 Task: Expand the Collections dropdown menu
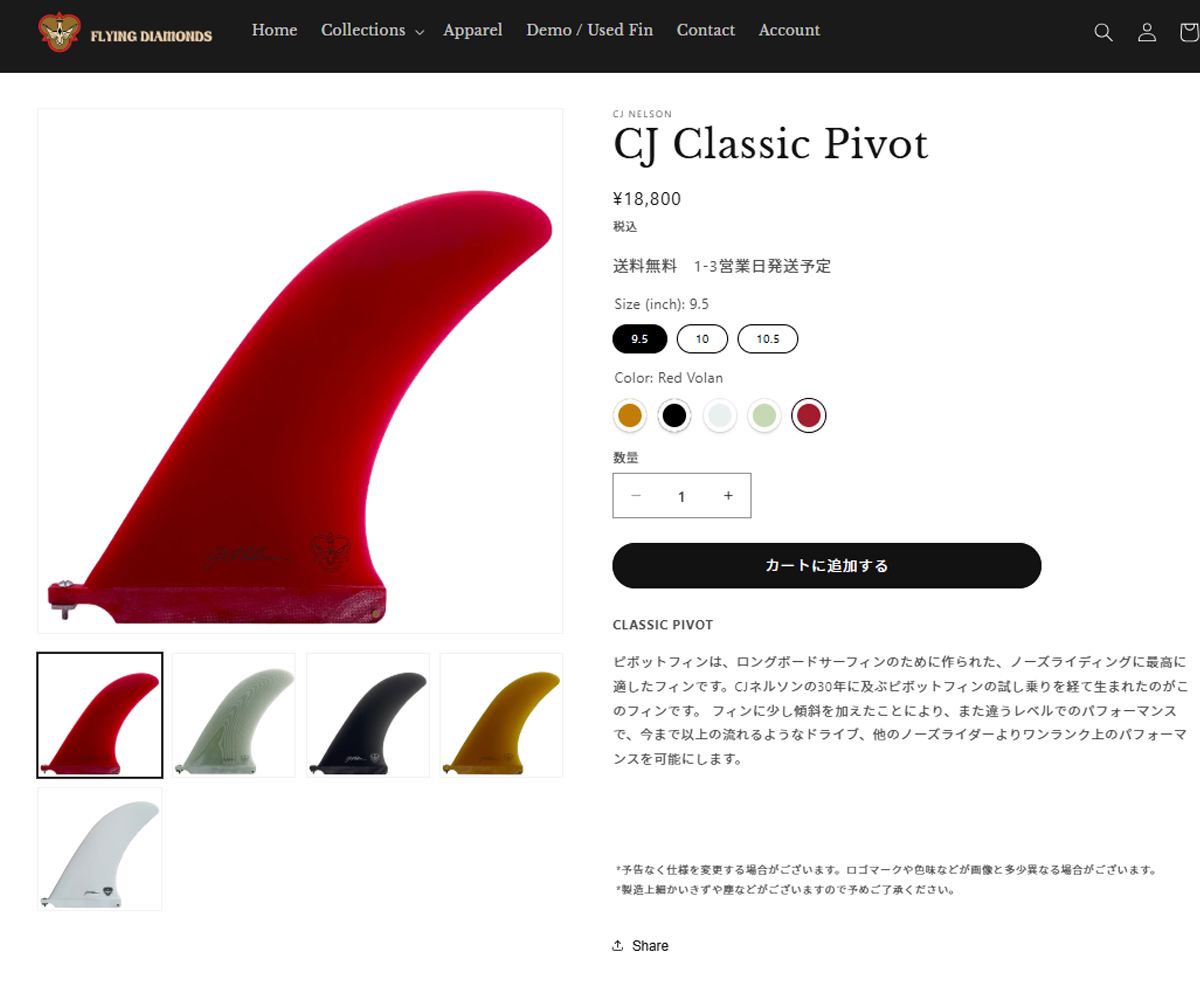(x=372, y=30)
